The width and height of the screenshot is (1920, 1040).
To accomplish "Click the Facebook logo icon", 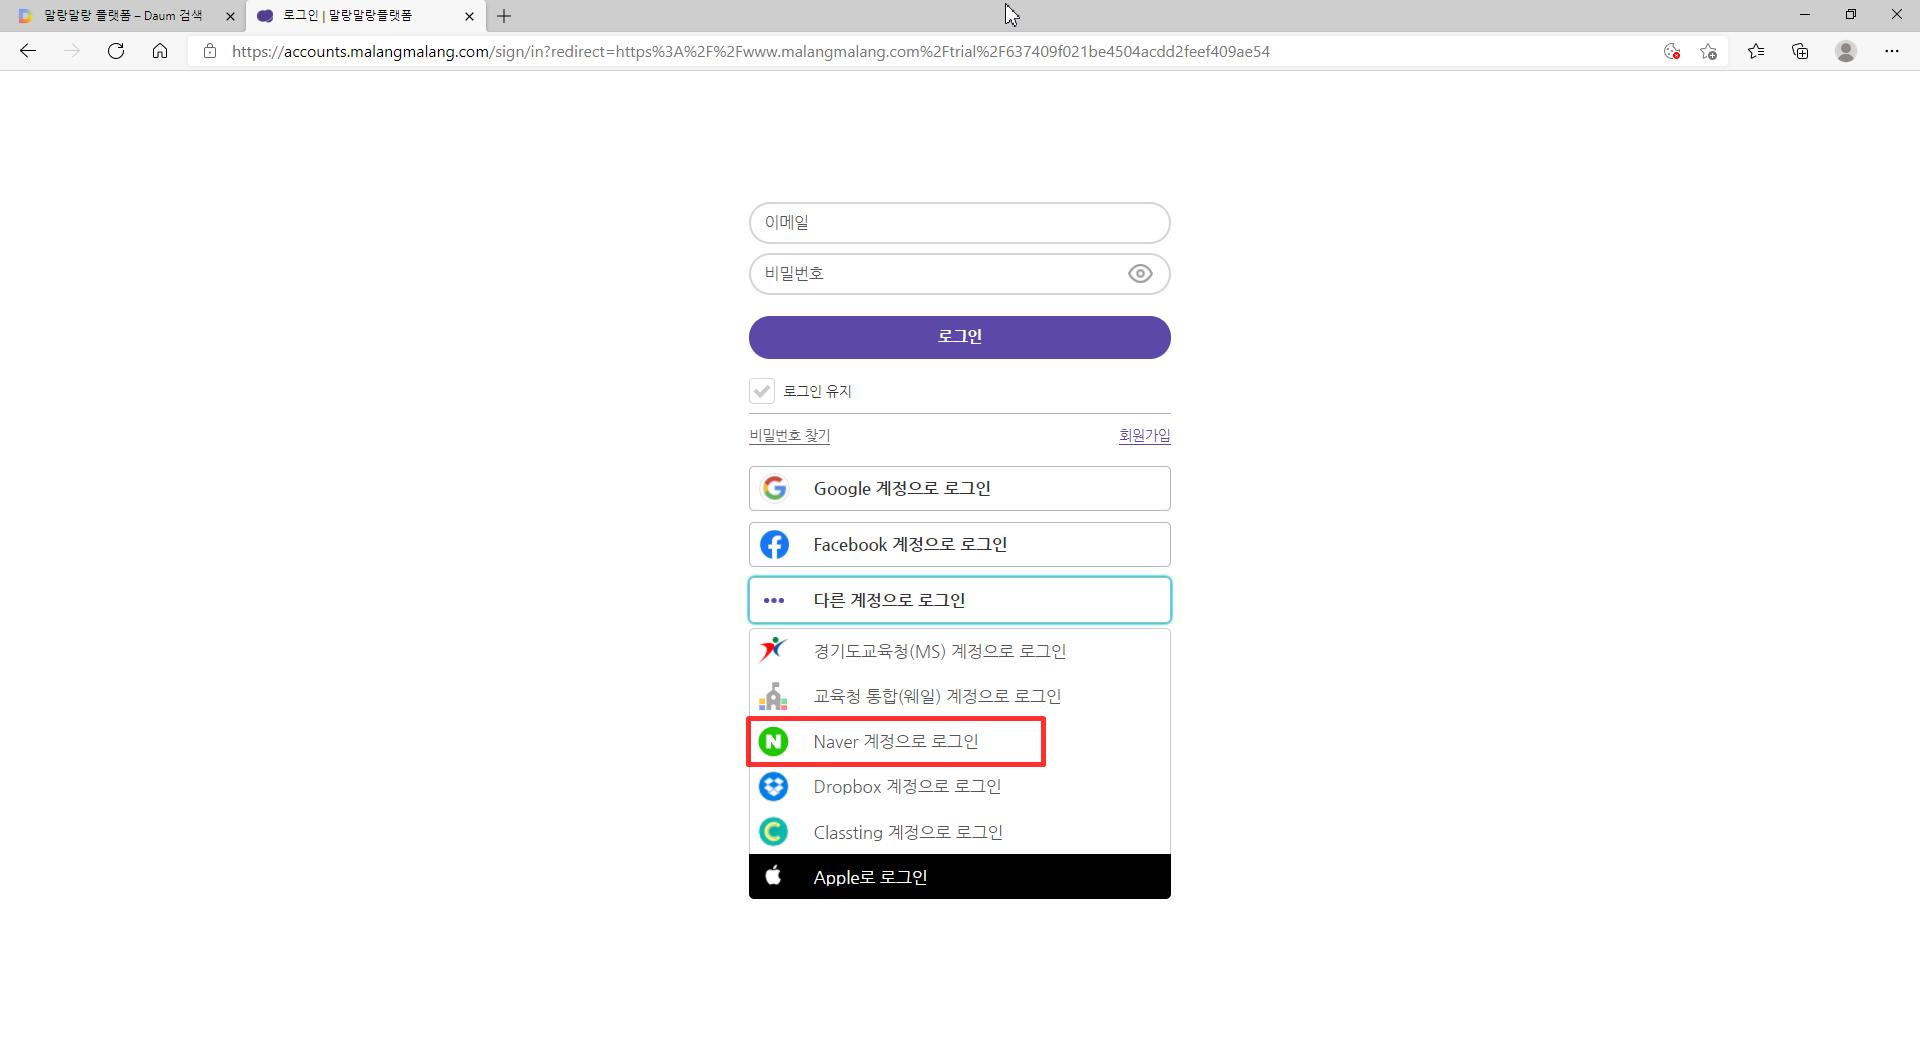I will (774, 544).
